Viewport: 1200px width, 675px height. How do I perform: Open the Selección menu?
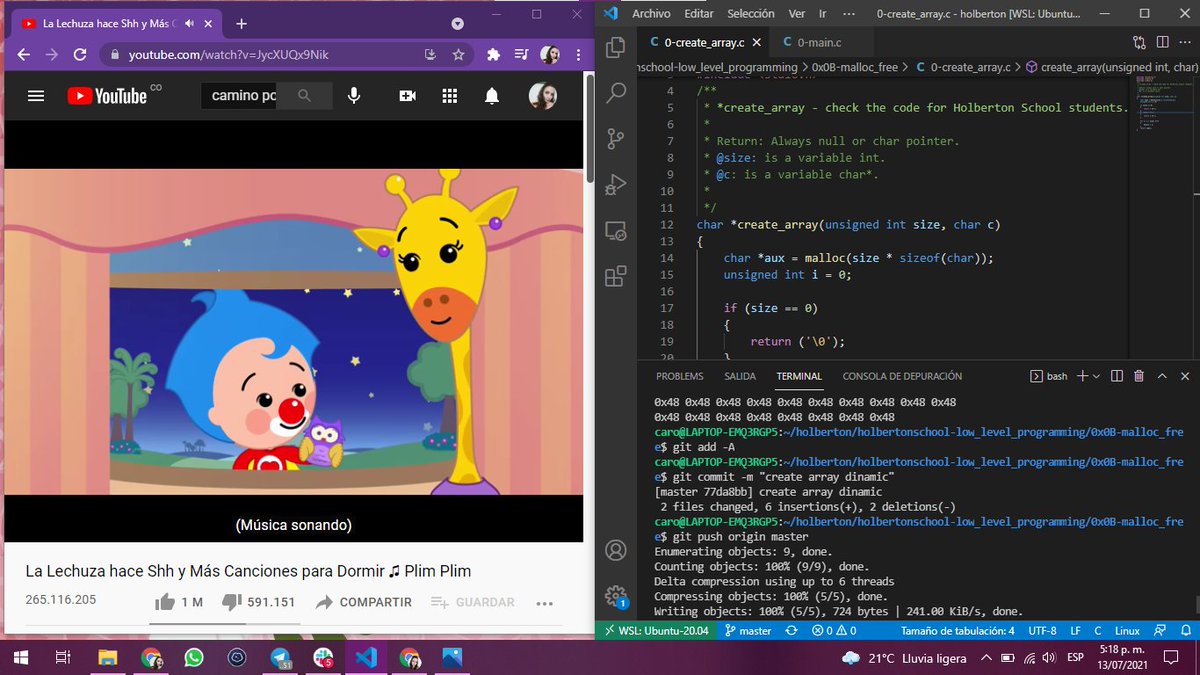click(751, 14)
